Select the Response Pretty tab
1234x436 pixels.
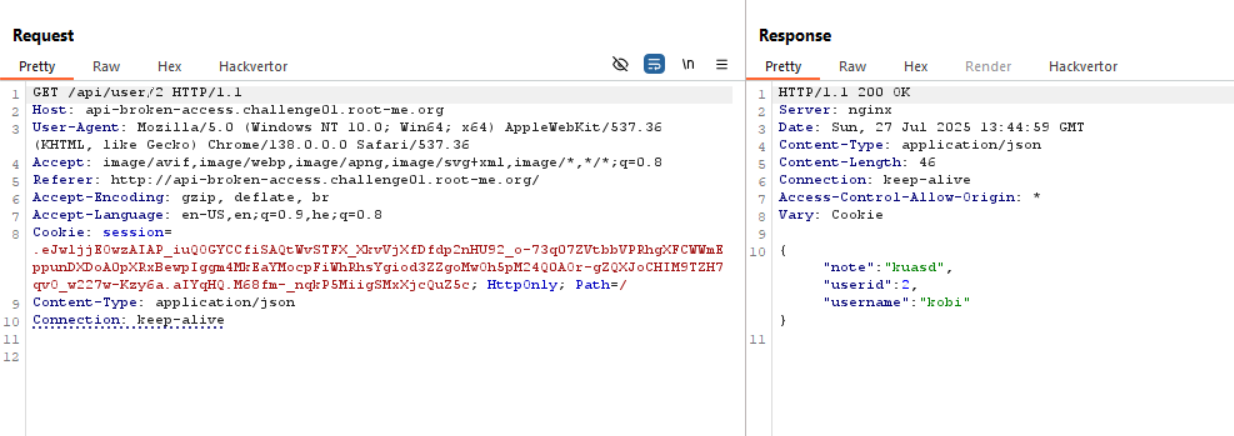click(783, 66)
